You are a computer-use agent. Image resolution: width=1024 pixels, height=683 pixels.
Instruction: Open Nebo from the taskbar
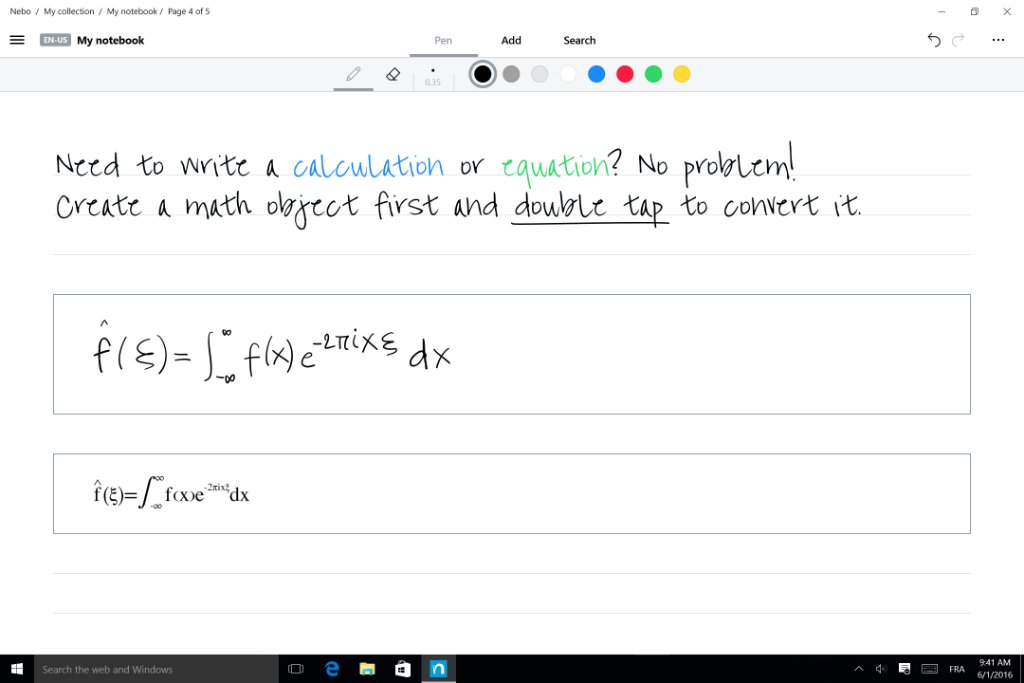[438, 668]
